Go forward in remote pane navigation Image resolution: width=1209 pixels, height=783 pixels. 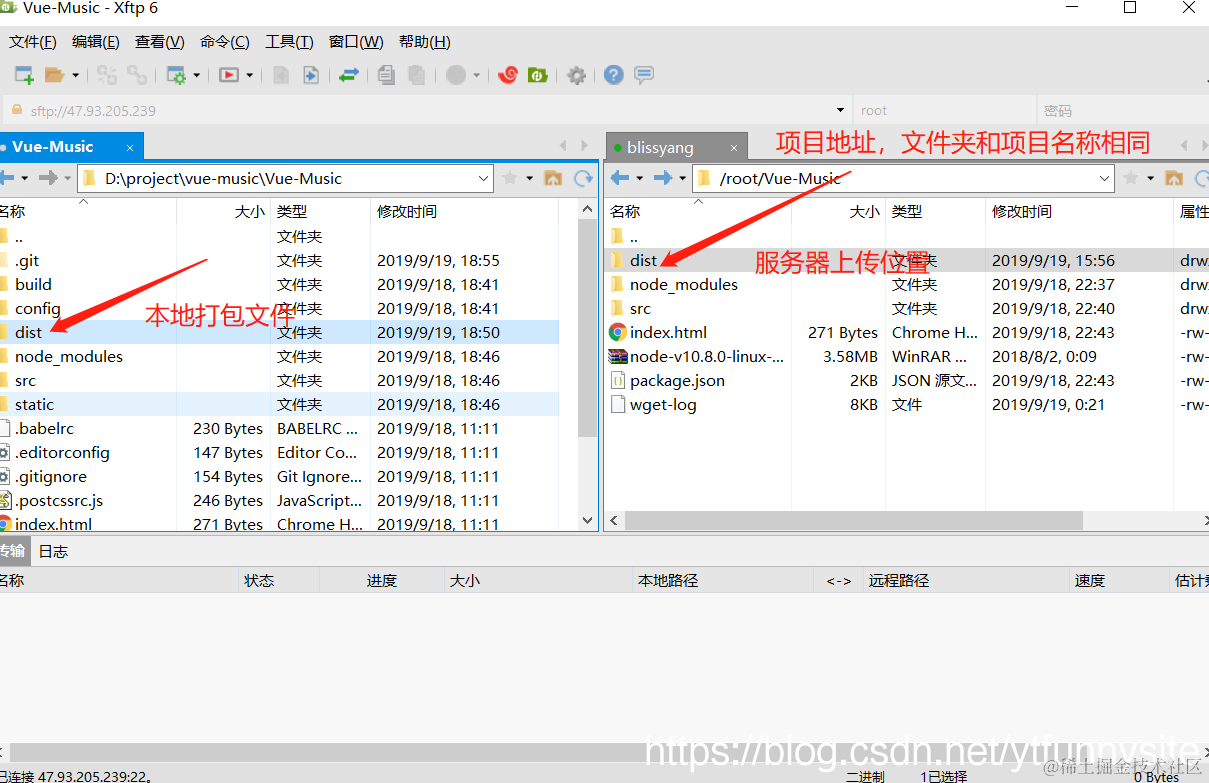tap(662, 178)
